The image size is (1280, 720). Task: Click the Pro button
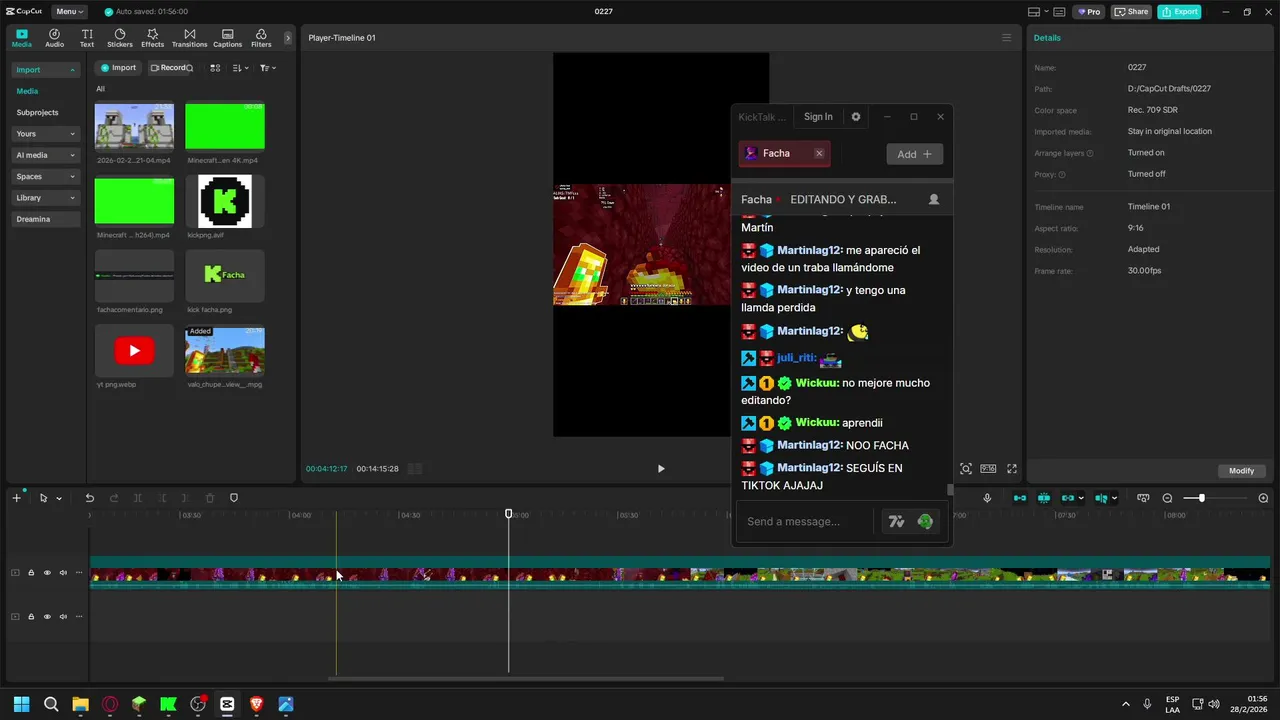[x=1088, y=12]
